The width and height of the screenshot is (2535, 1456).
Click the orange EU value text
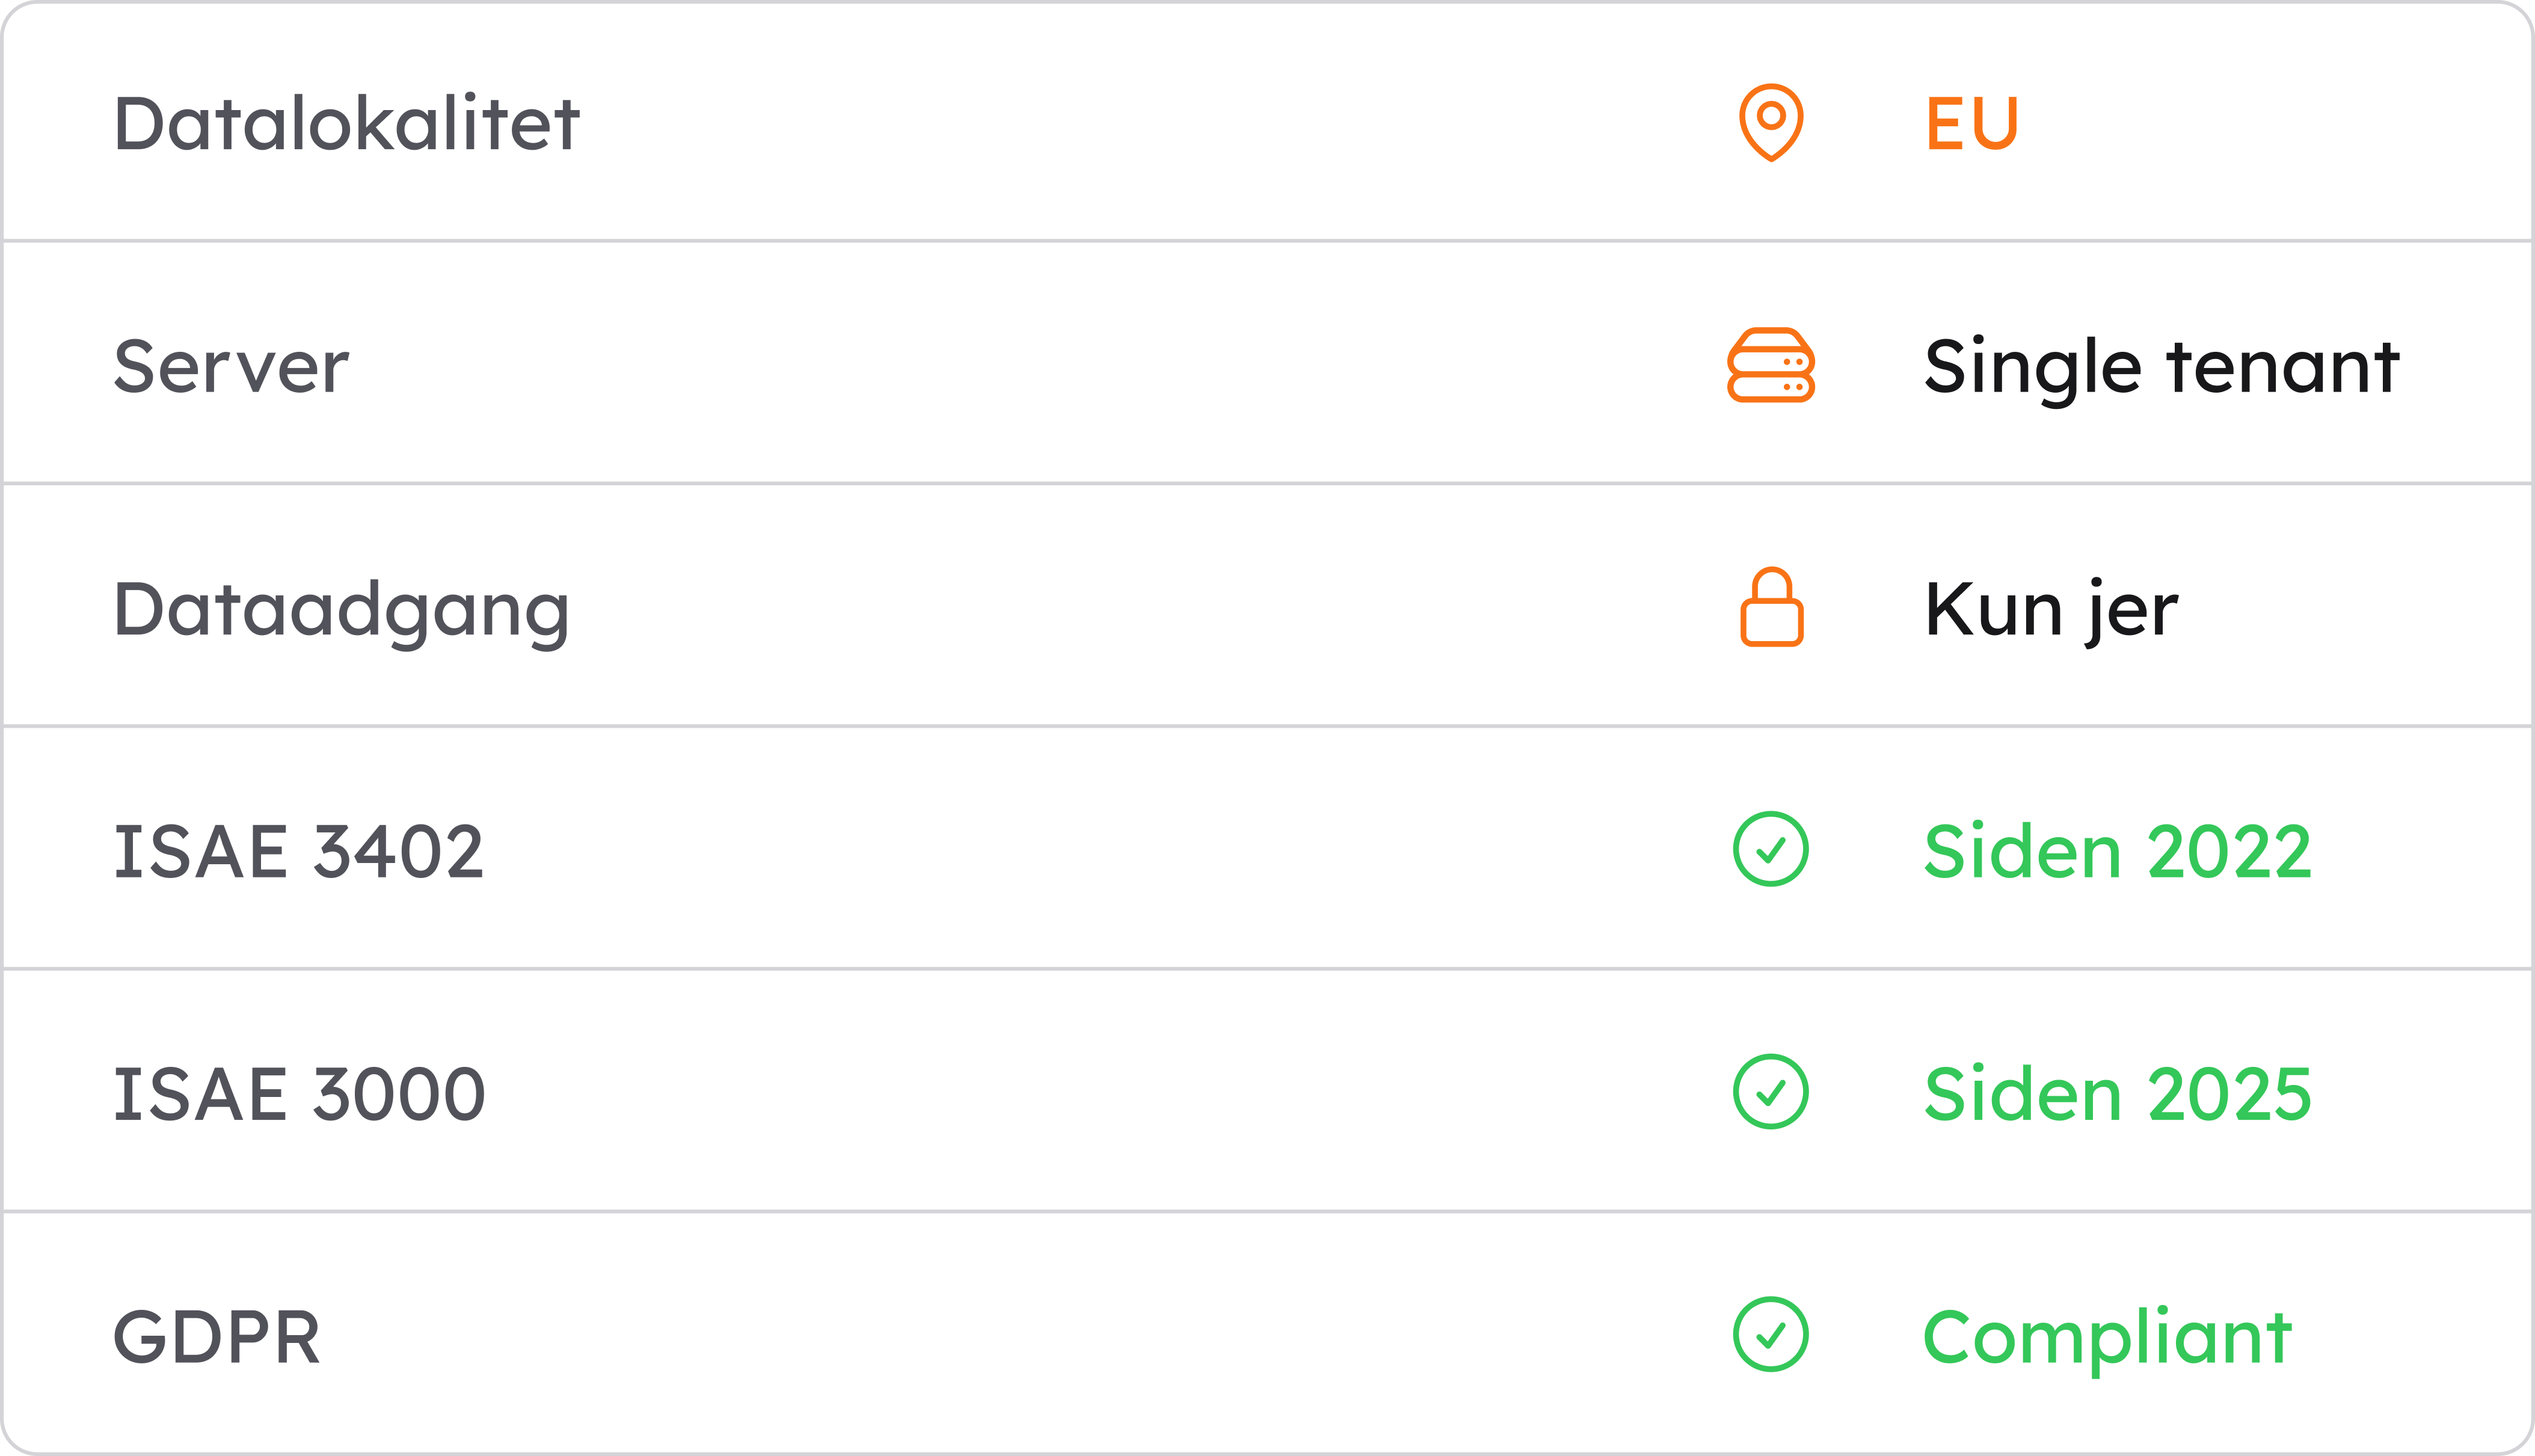(1973, 123)
